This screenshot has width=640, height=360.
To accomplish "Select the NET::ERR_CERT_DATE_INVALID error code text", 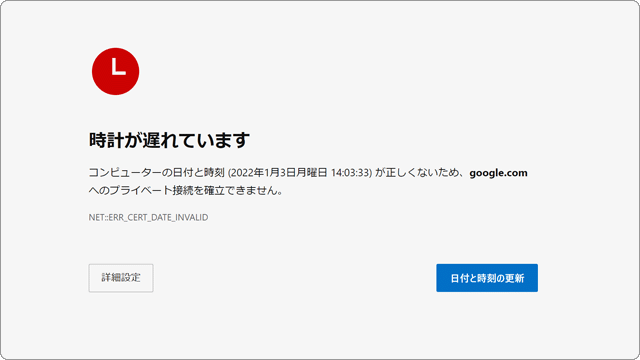I will 149,218.
